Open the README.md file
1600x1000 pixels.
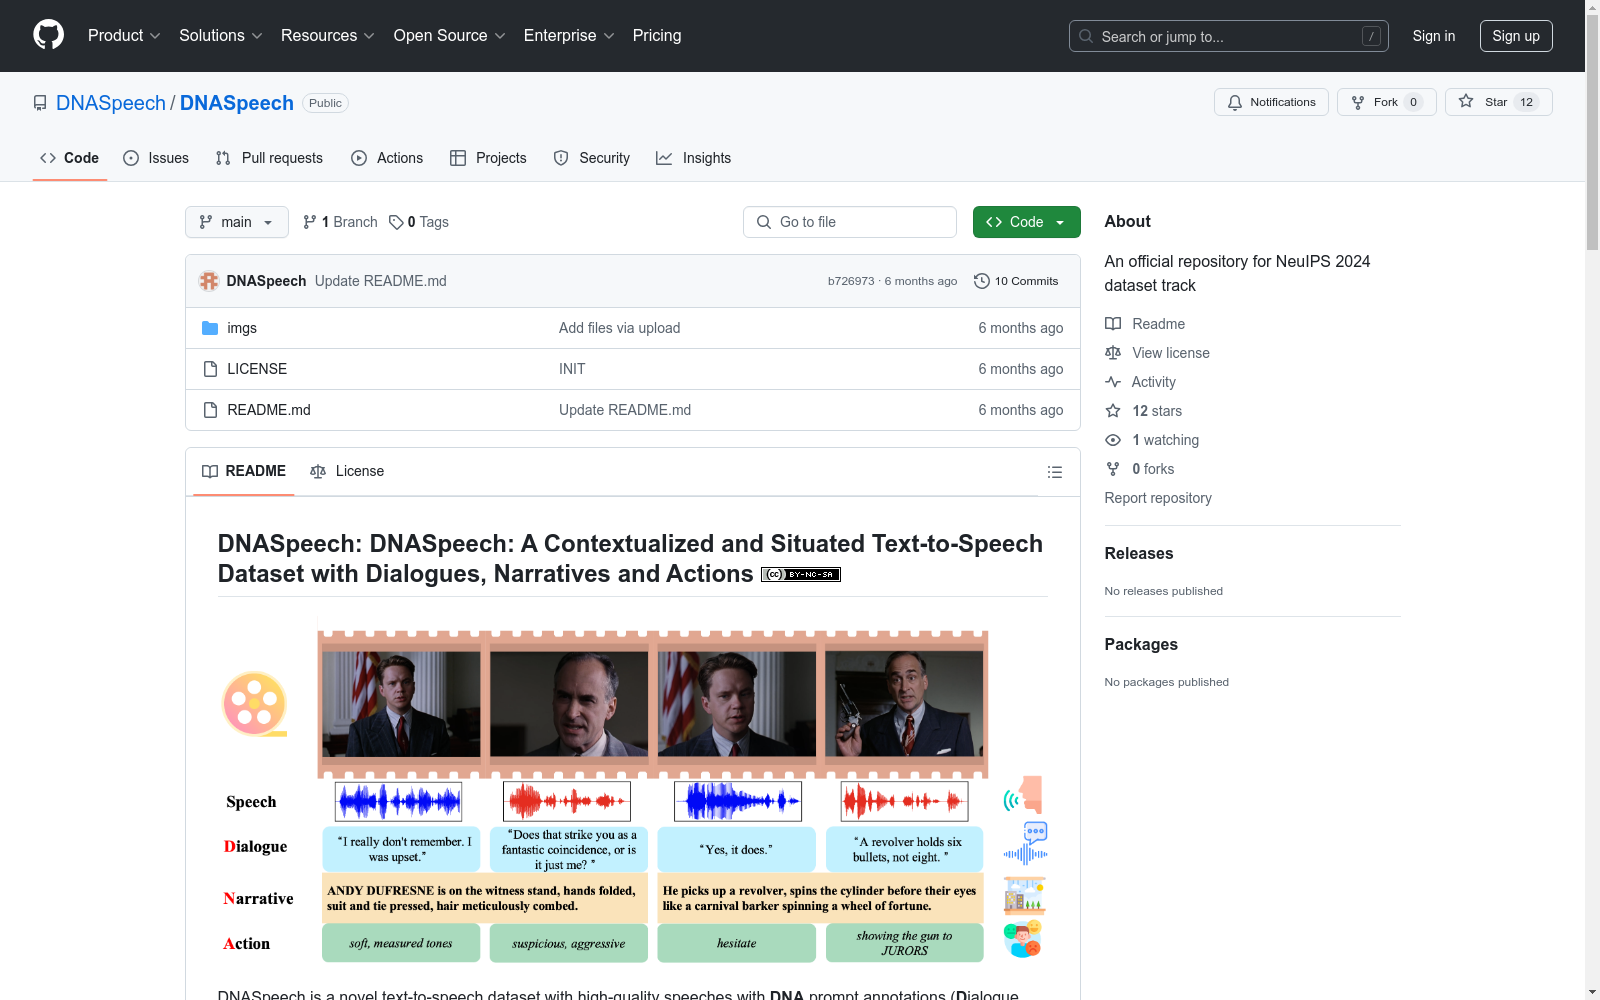pyautogui.click(x=269, y=410)
